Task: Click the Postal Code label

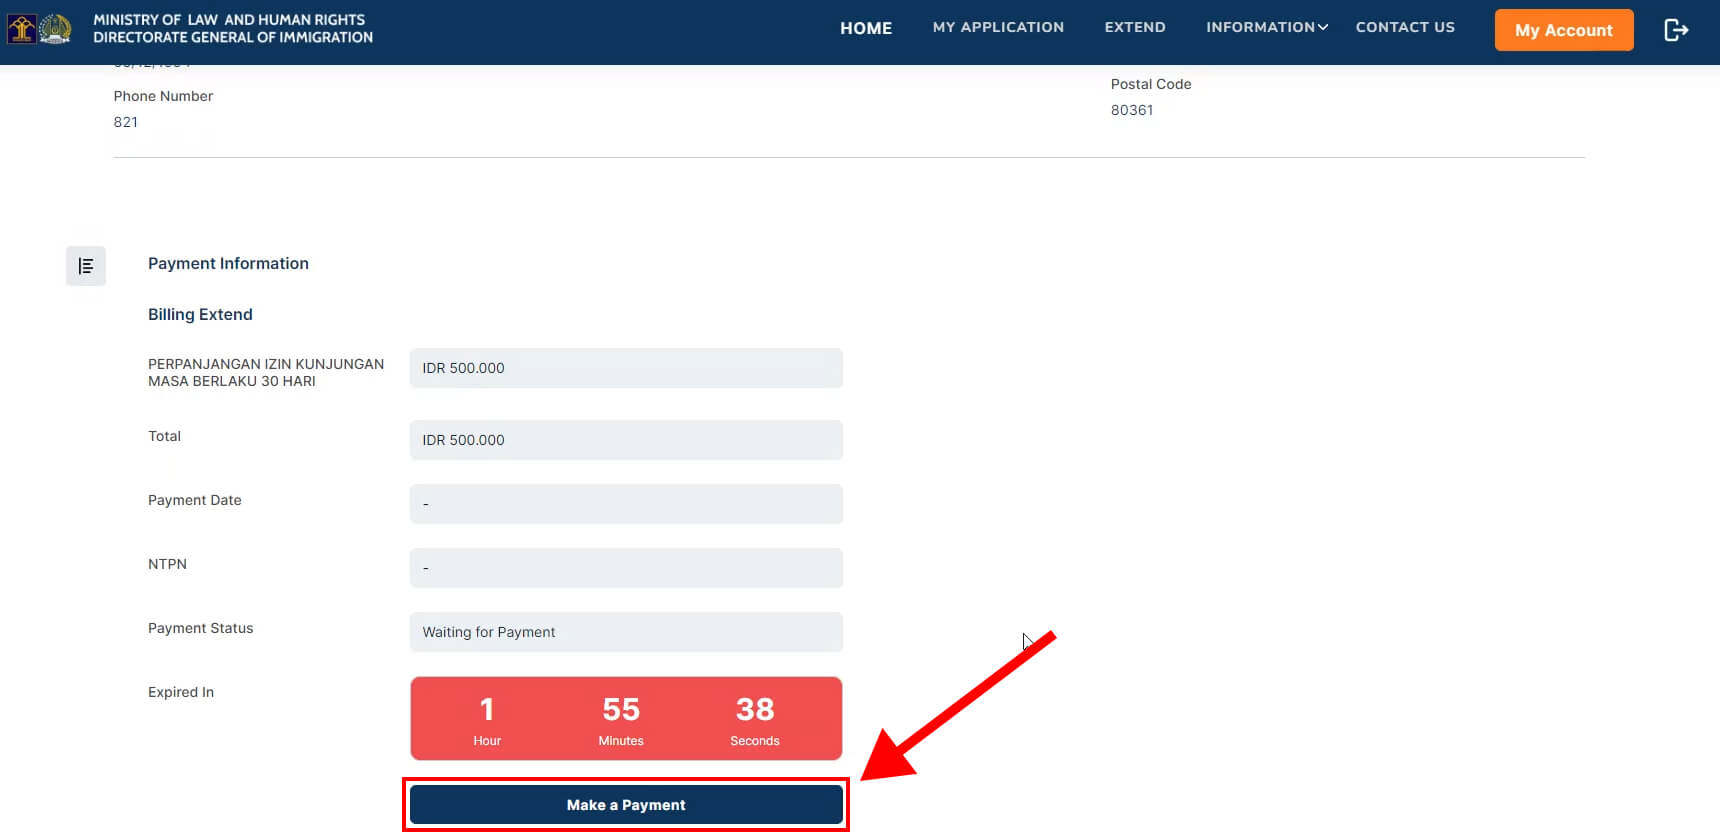Action: coord(1151,84)
